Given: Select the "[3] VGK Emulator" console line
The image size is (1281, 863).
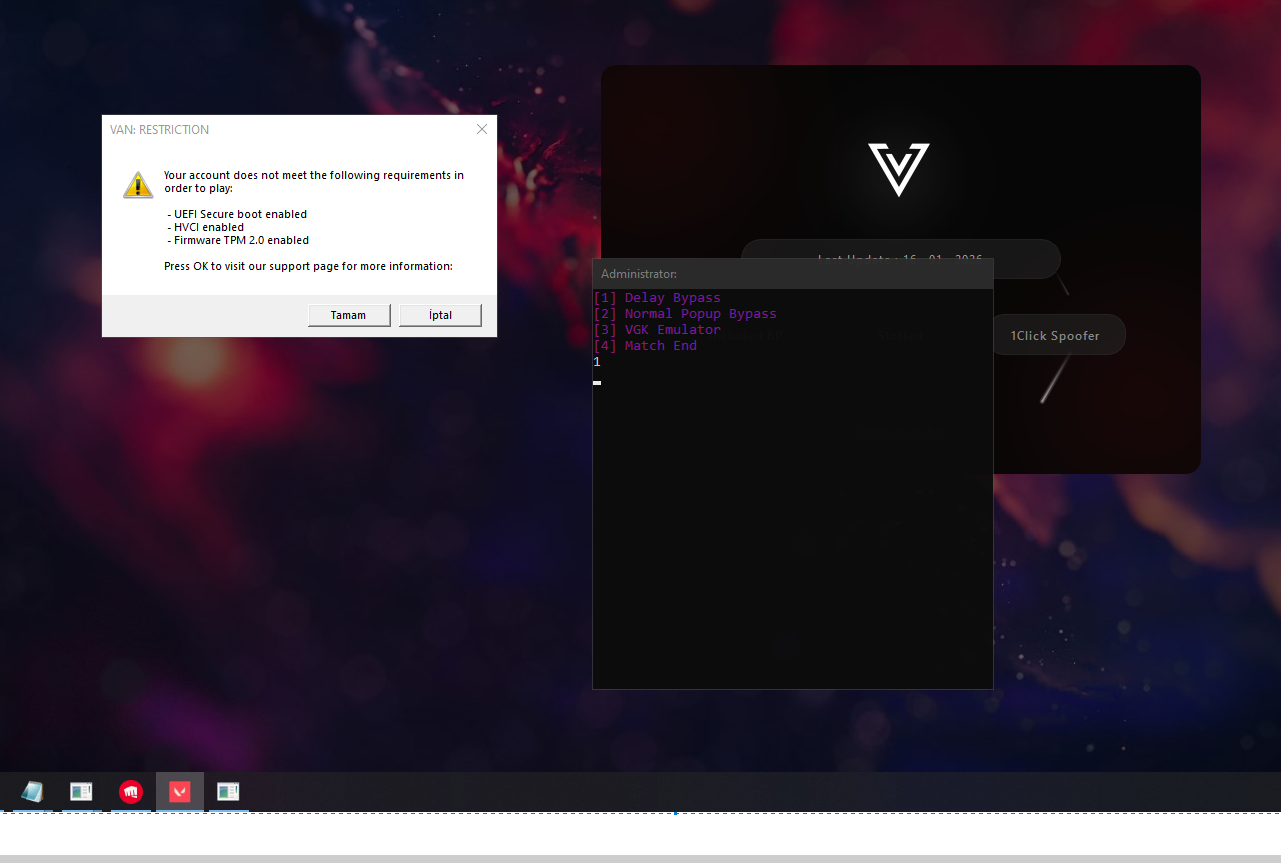Looking at the screenshot, I should 657,330.
